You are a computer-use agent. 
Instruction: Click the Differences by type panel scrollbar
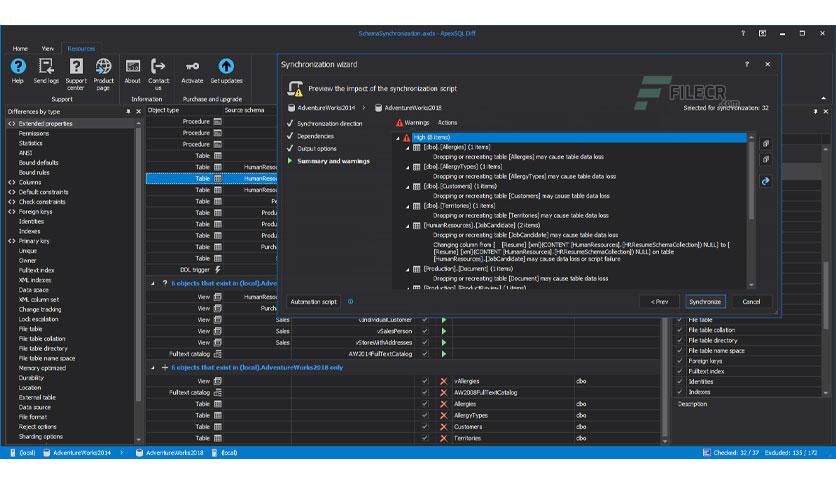pyautogui.click(x=139, y=264)
